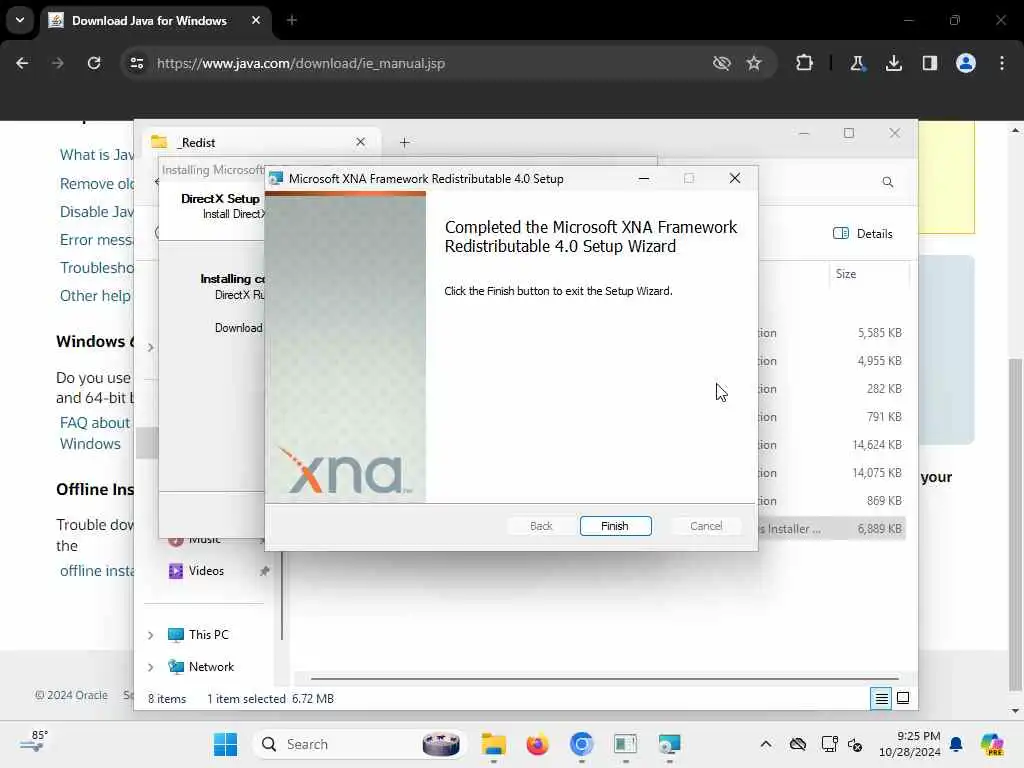
Task: Add a new File Explorer tab
Action: pyautogui.click(x=404, y=142)
